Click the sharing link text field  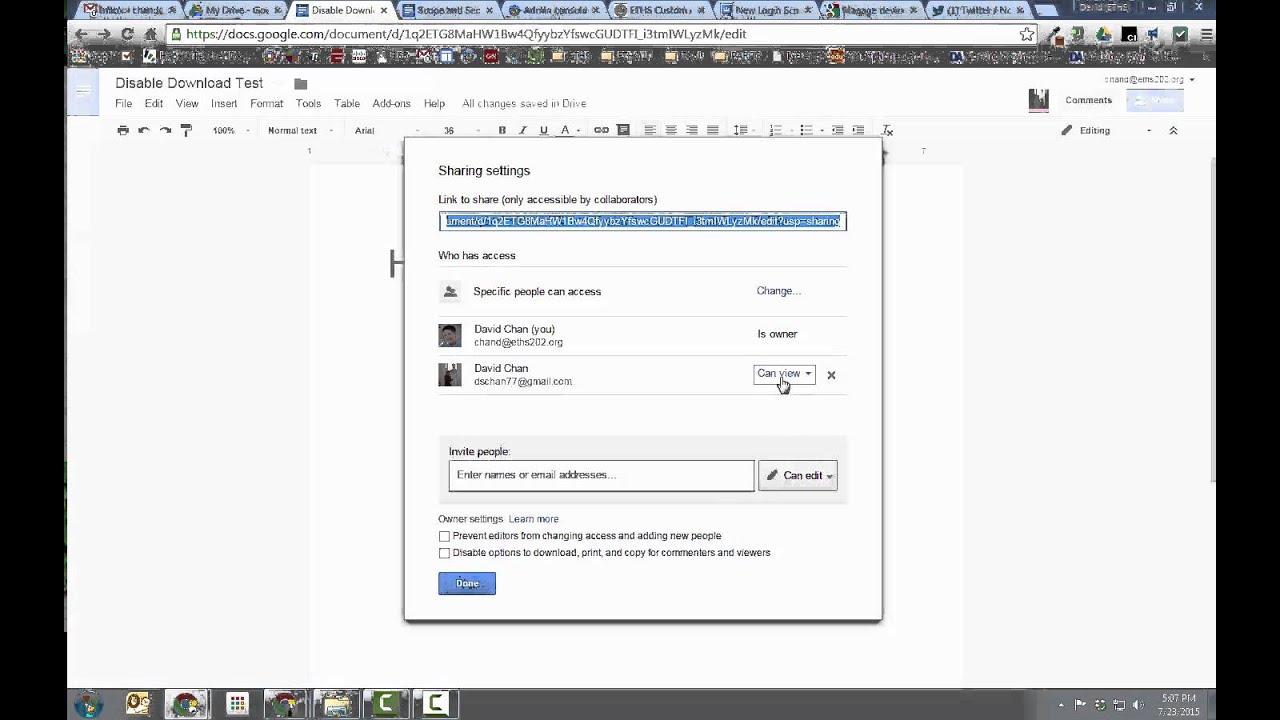[643, 221]
